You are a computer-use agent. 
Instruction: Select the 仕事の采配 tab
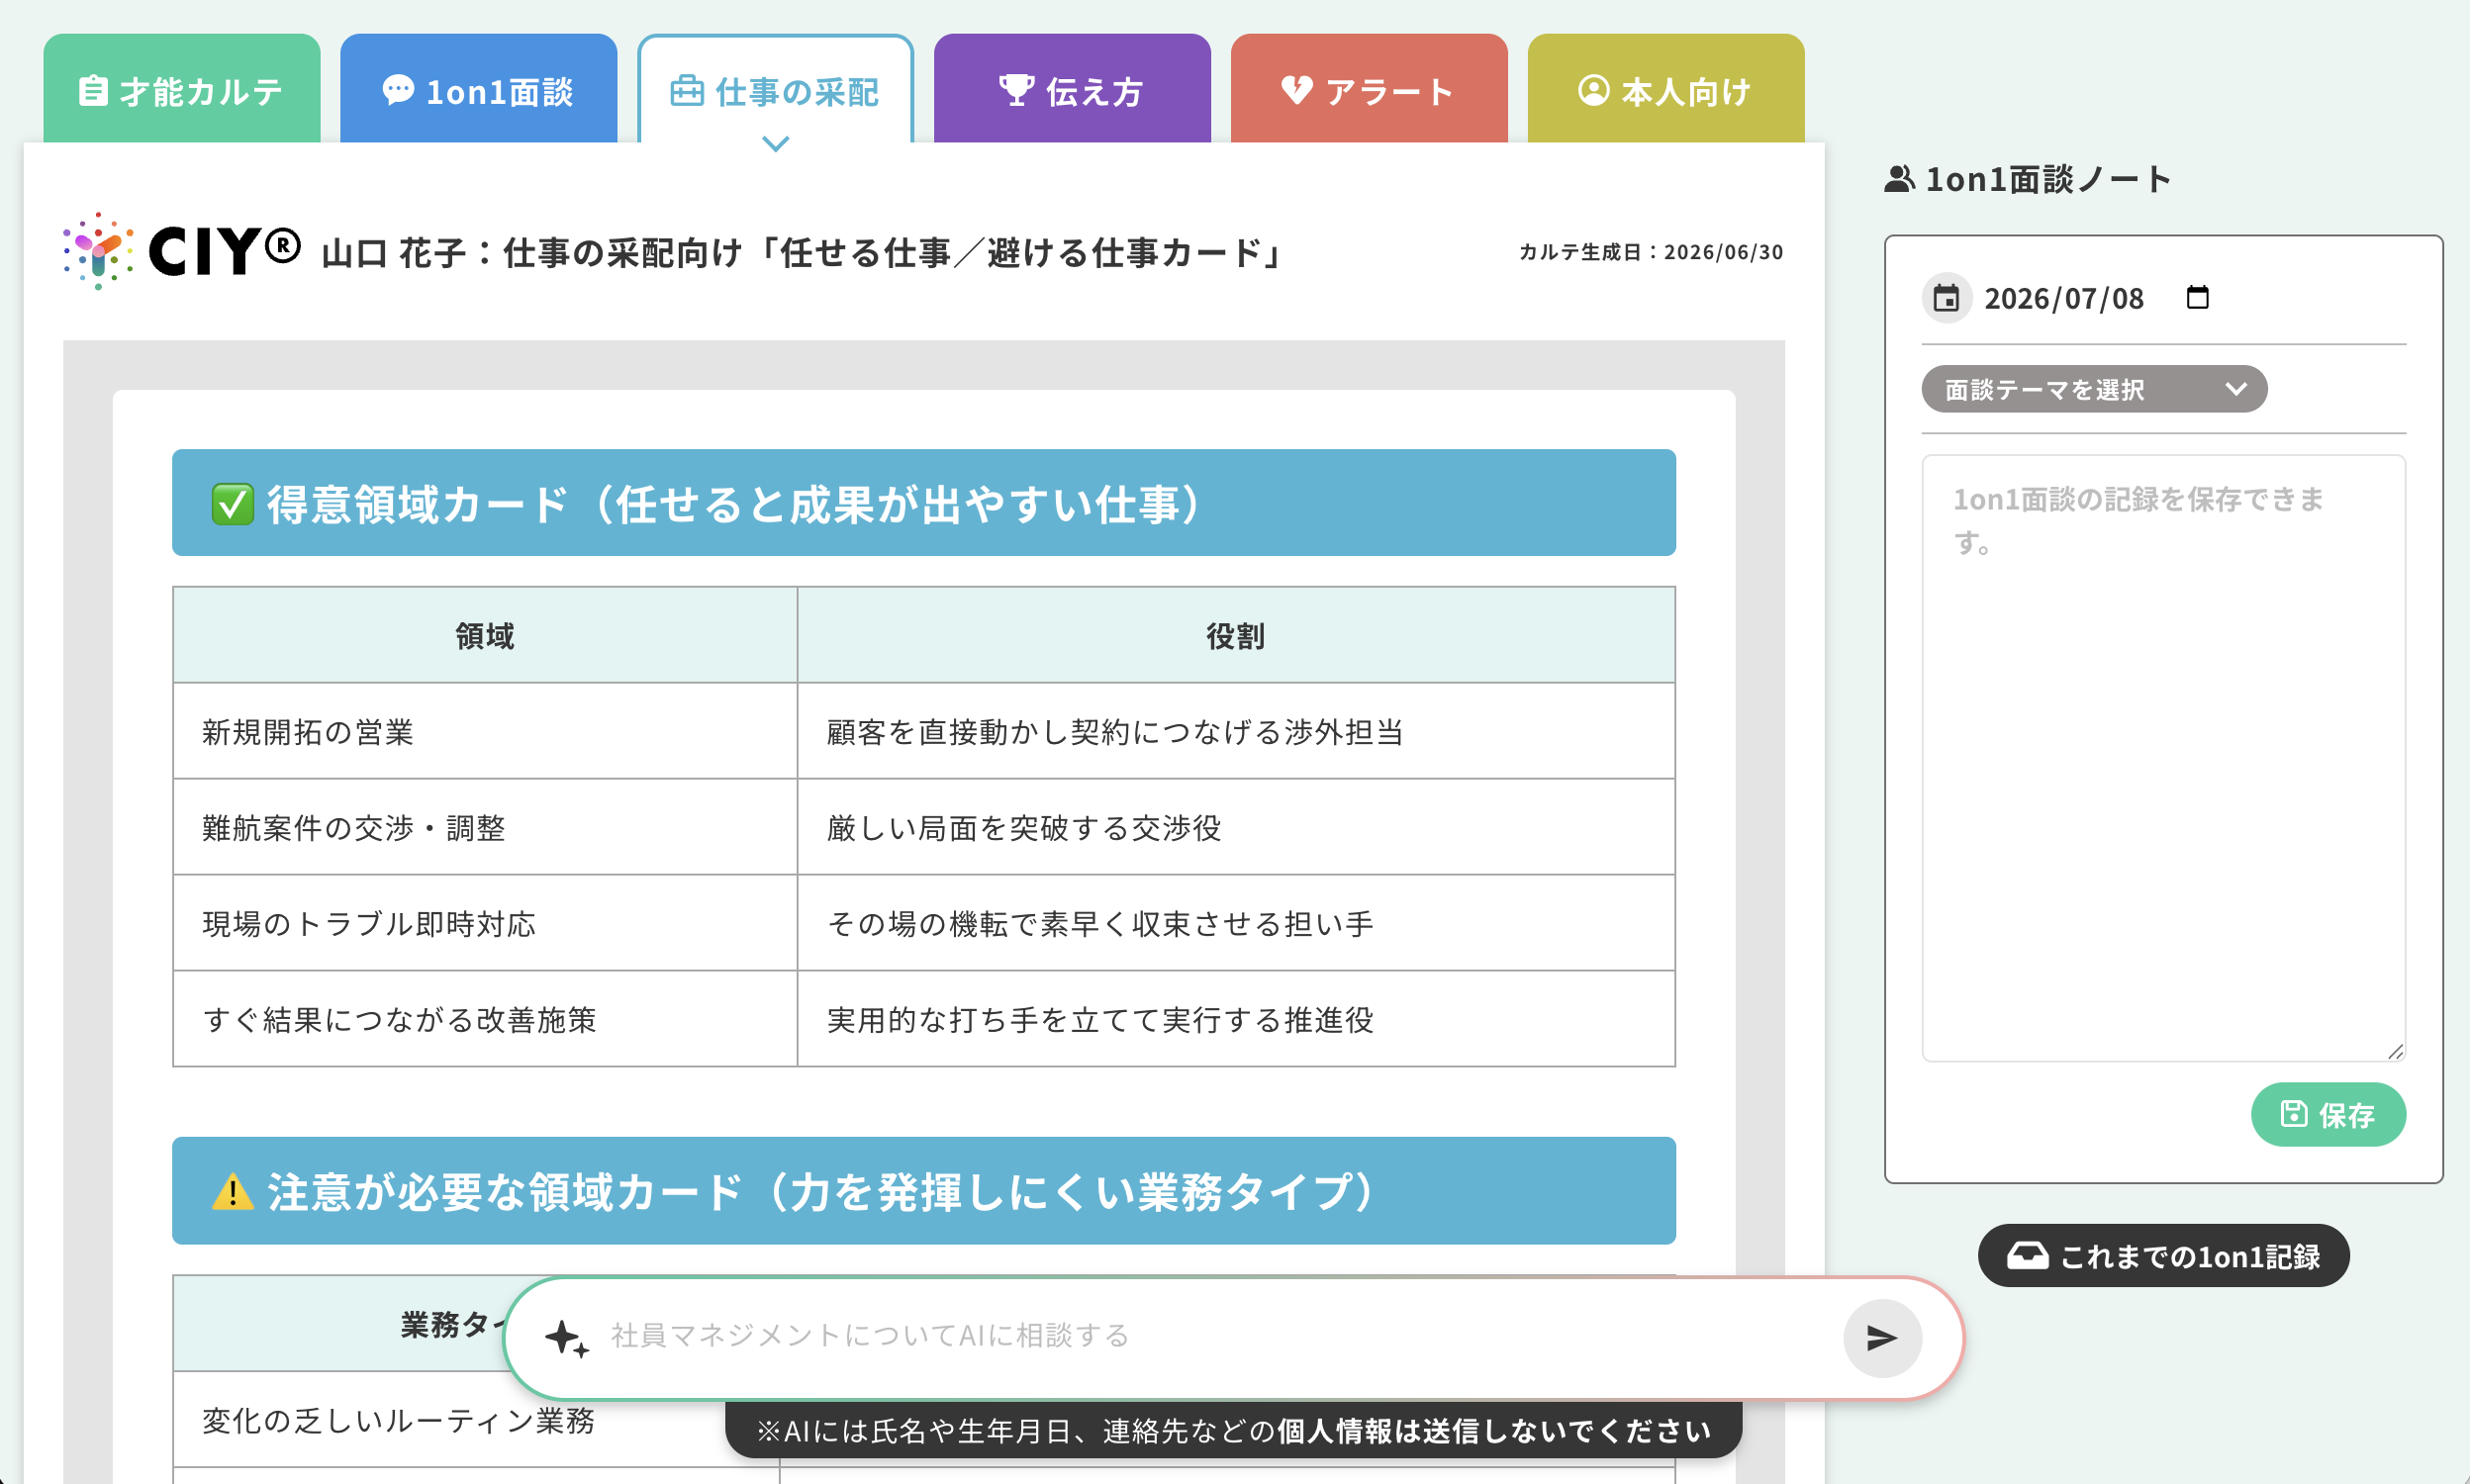click(775, 90)
